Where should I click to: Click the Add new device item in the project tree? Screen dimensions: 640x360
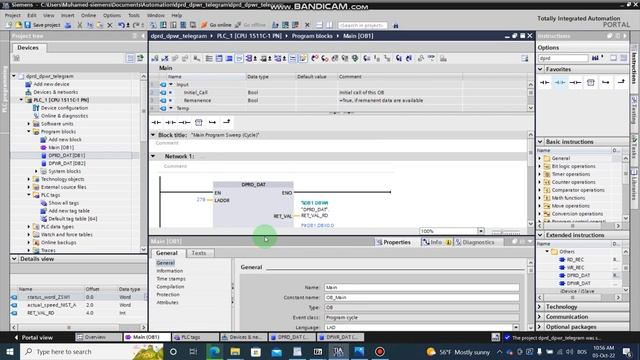51,84
